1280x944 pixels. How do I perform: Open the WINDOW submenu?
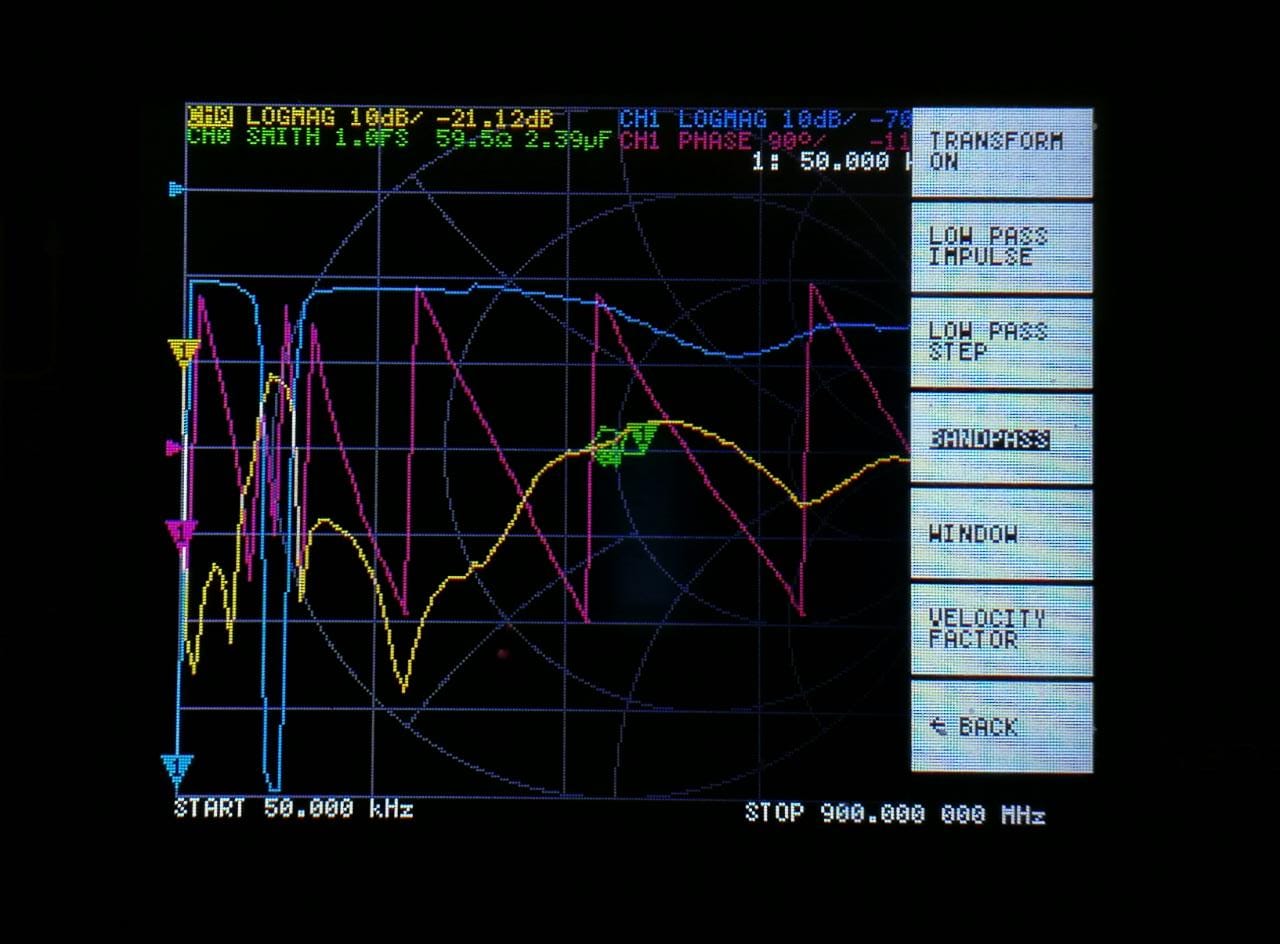click(x=1001, y=534)
